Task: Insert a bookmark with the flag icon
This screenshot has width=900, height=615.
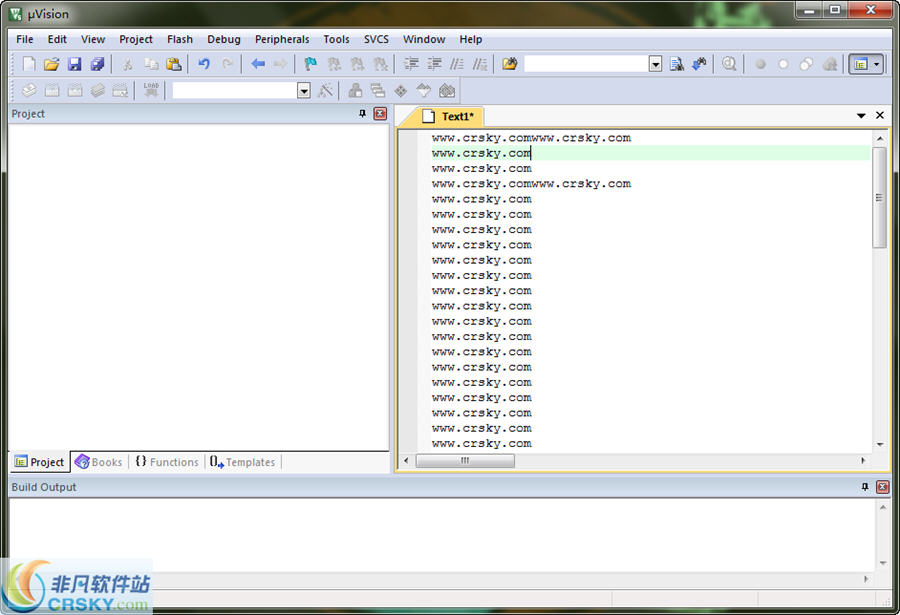Action: pyautogui.click(x=311, y=64)
